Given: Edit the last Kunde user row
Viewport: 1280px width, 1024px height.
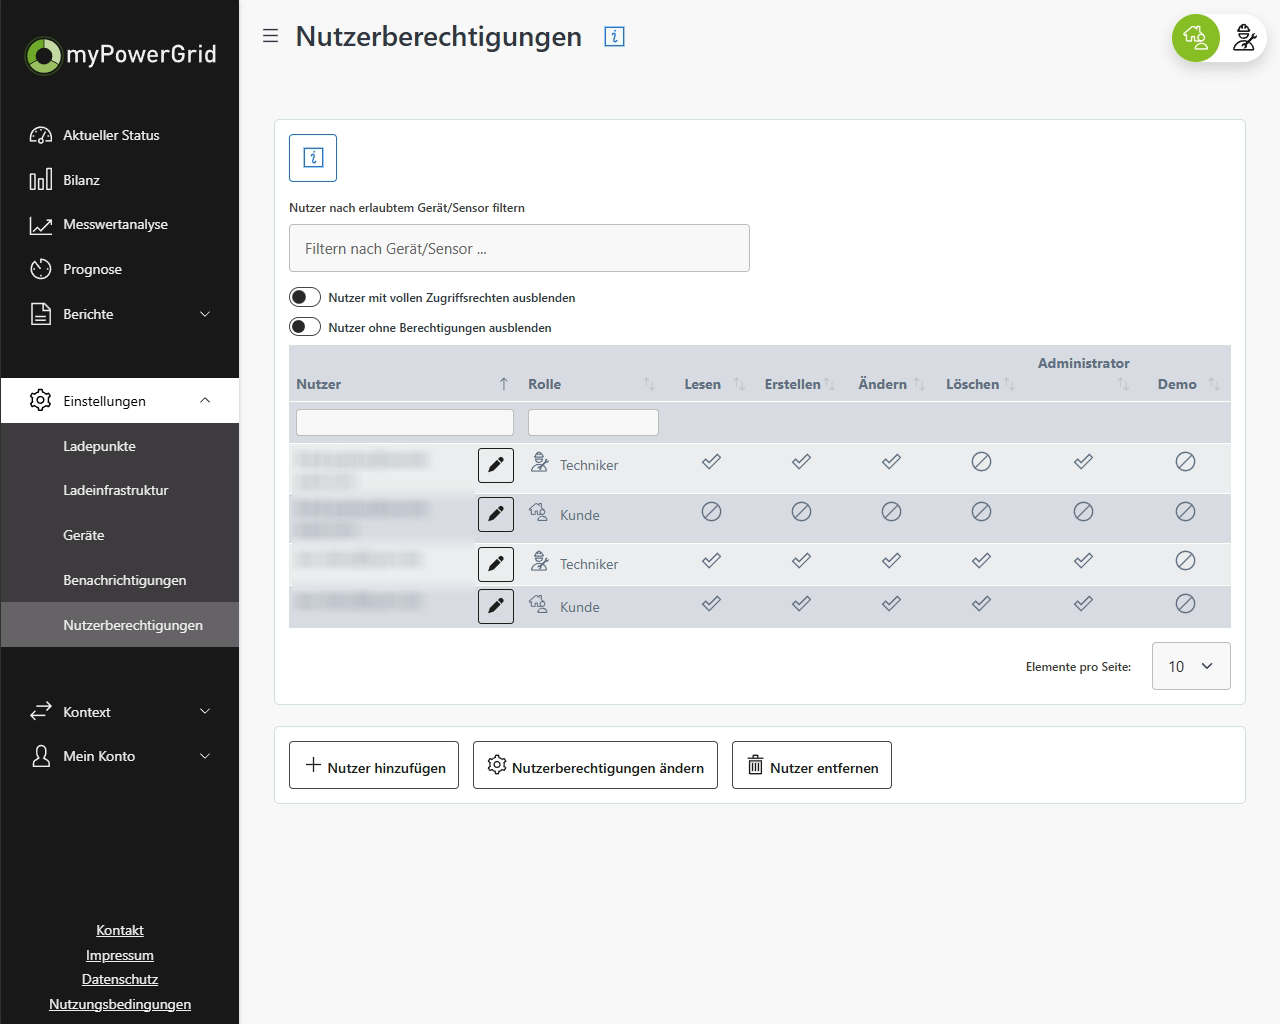Looking at the screenshot, I should point(496,606).
